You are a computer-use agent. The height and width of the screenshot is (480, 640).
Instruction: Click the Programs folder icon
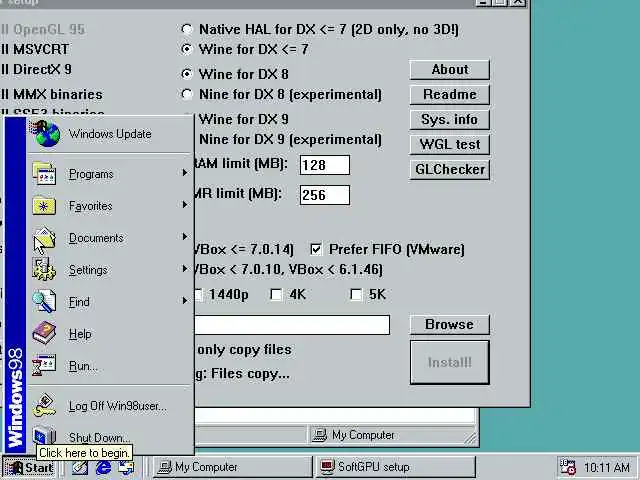(44, 173)
